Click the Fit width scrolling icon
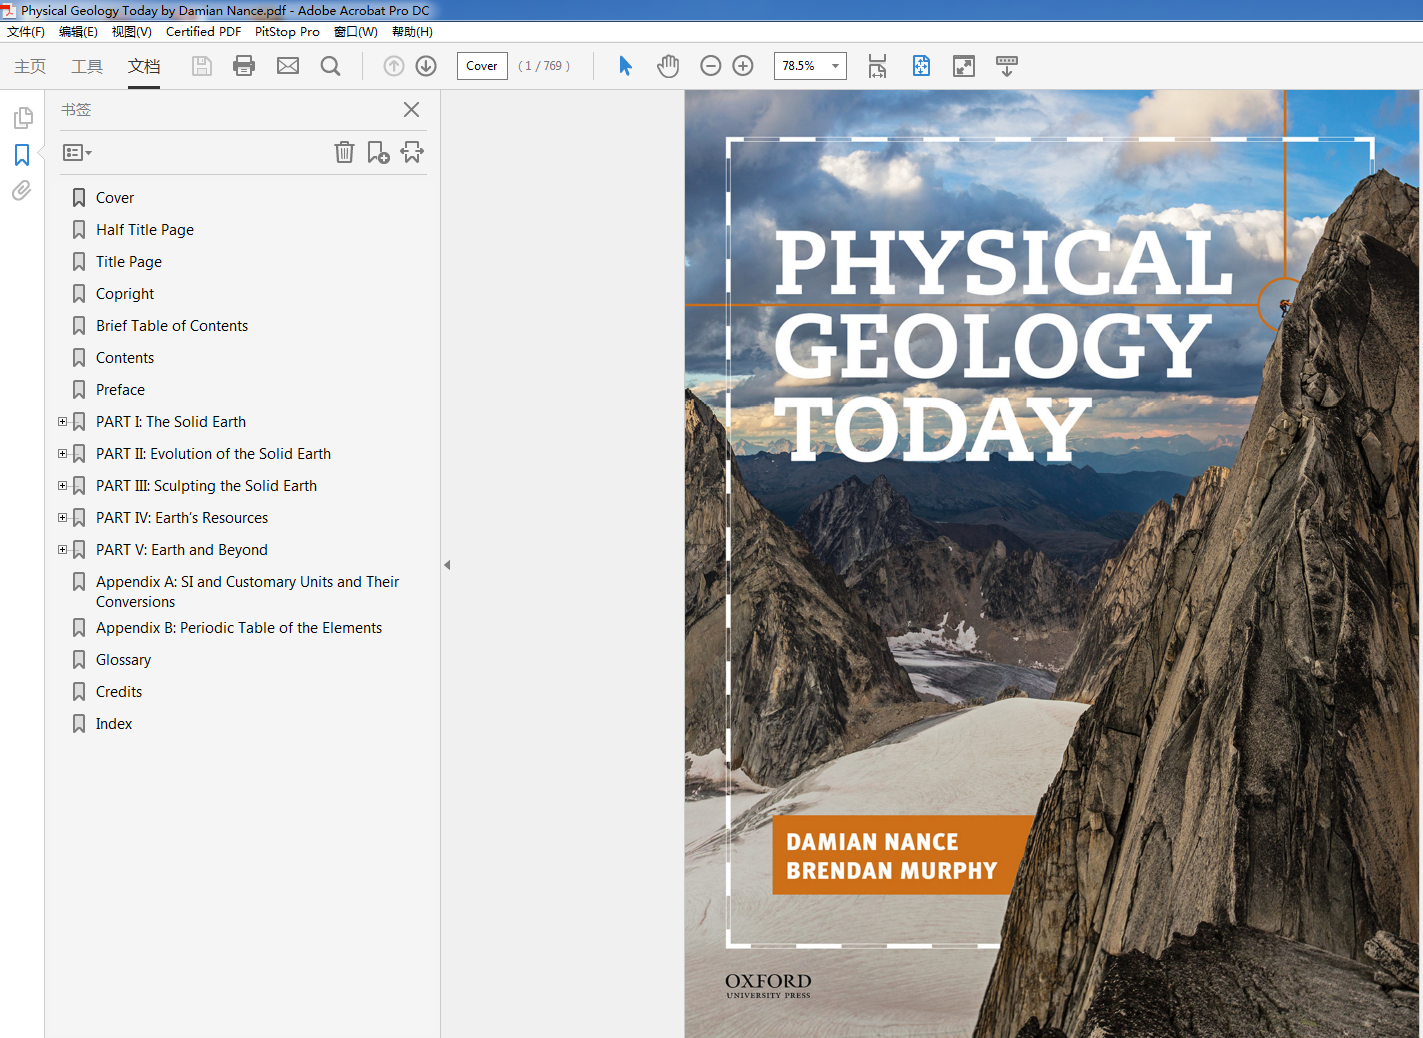This screenshot has height=1038, width=1423. [877, 66]
